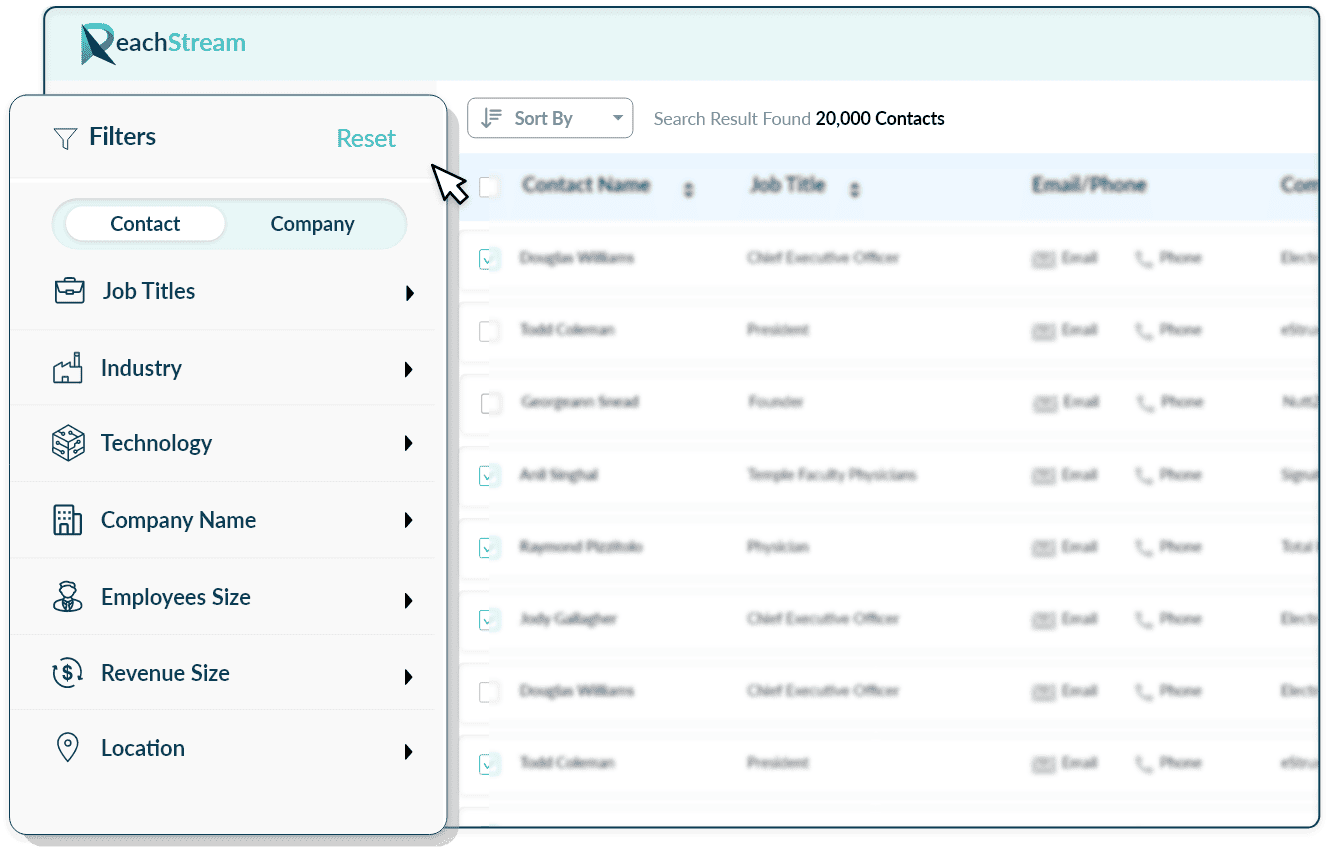Click the Technology cube icon
Screen dimensions: 1330x848
(x=68, y=443)
